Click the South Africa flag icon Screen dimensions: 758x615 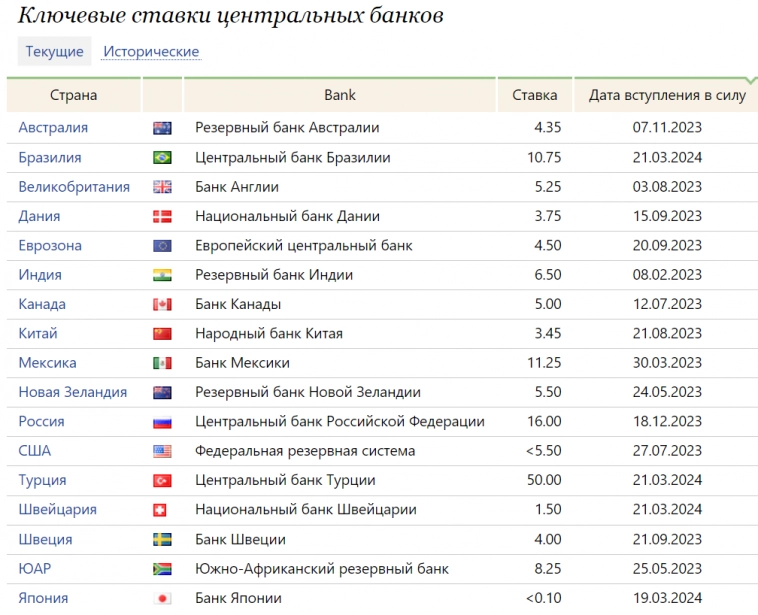(x=162, y=569)
